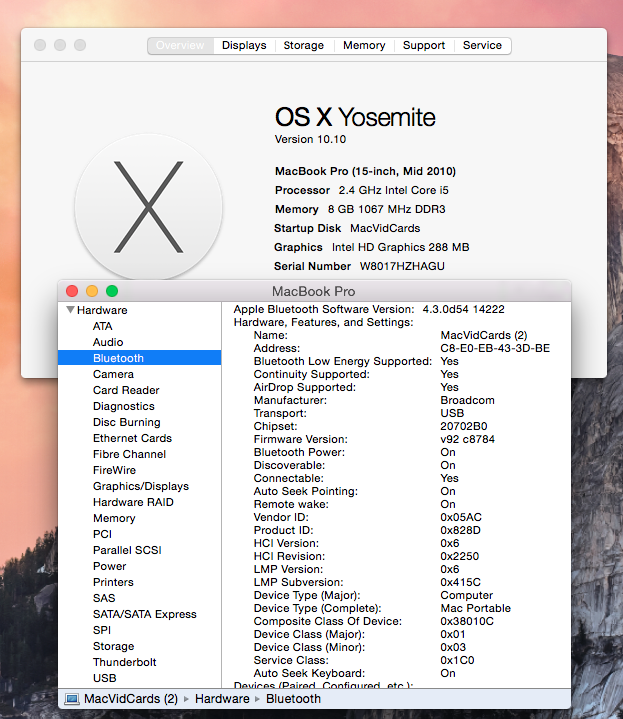
Task: Click Bluetooth in the bottom path bar
Action: [293, 699]
